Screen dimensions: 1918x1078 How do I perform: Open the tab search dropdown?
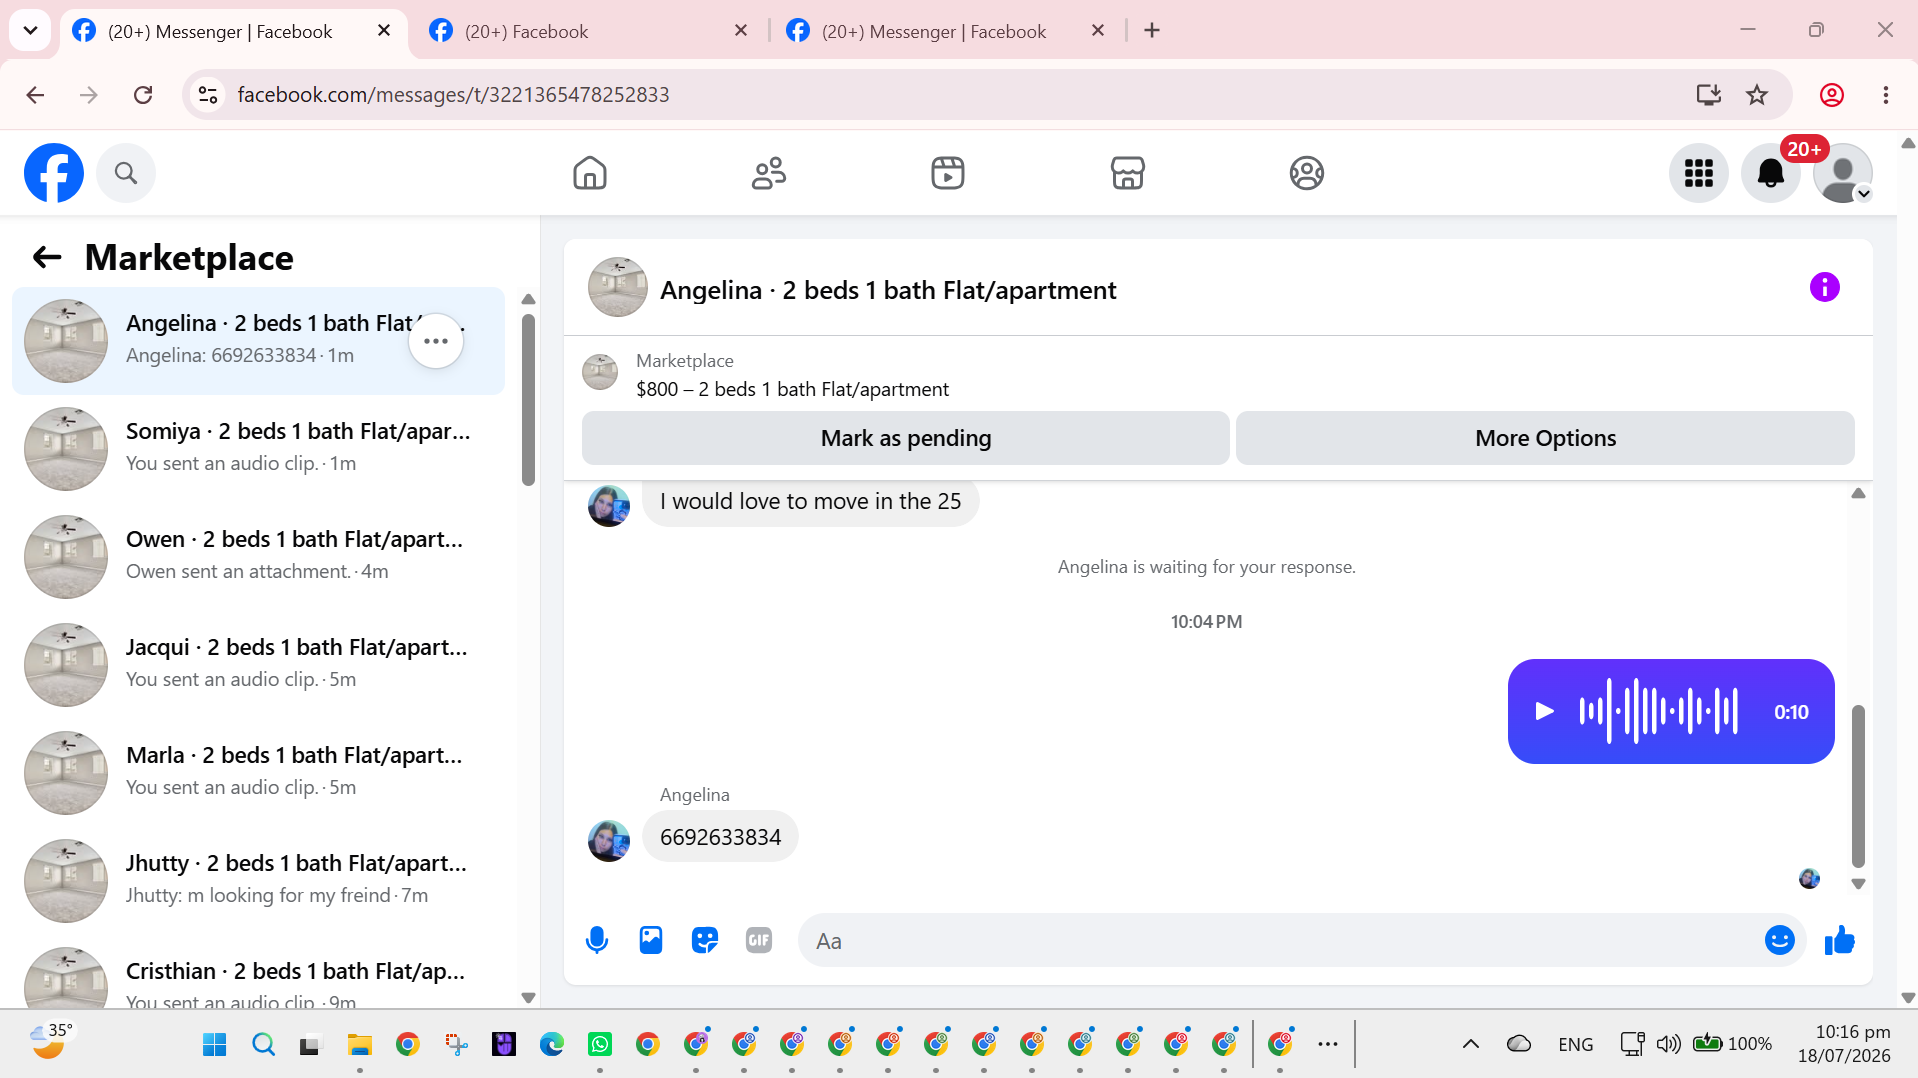point(30,31)
